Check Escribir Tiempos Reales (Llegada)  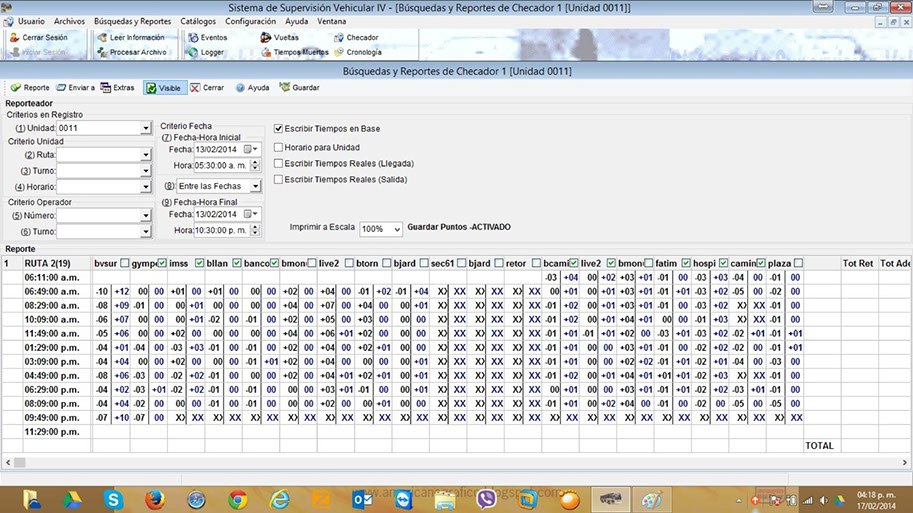click(279, 163)
